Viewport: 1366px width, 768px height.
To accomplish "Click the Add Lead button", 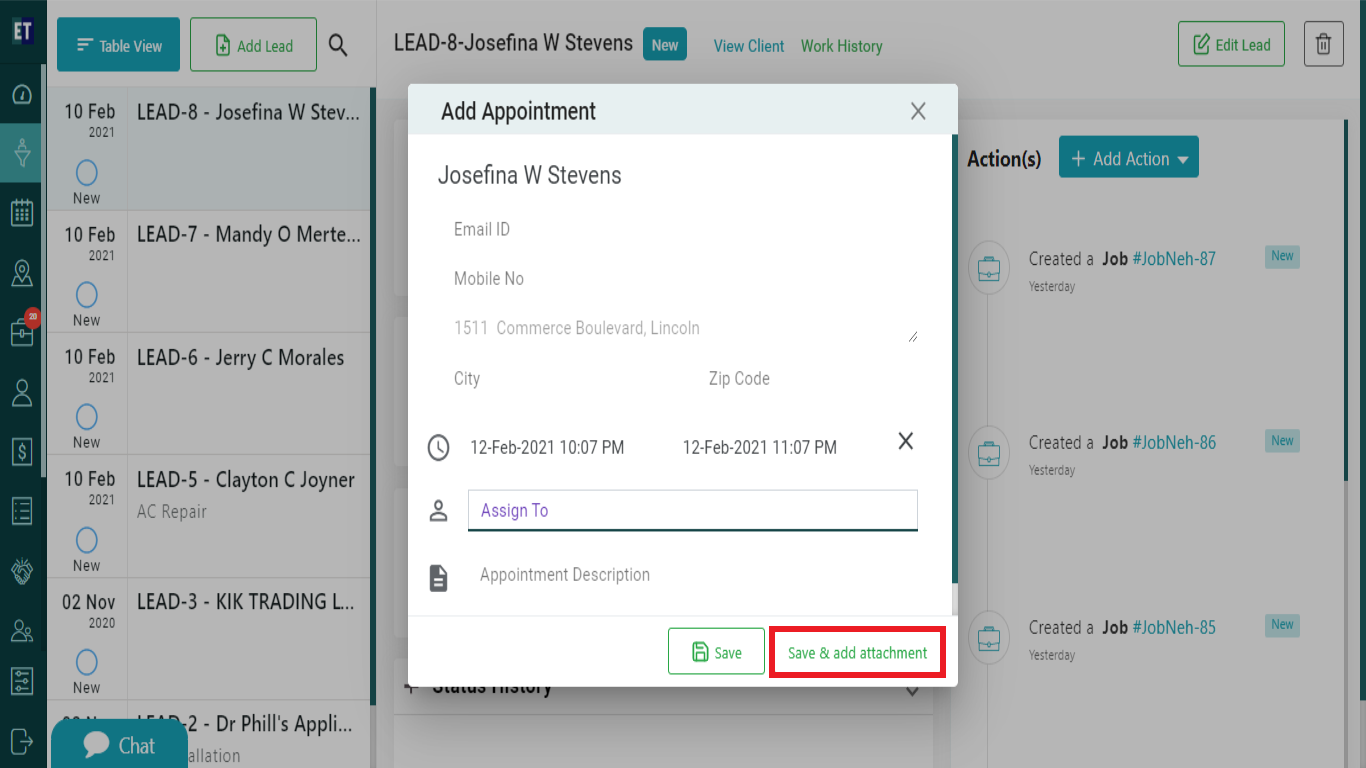I will coord(254,45).
